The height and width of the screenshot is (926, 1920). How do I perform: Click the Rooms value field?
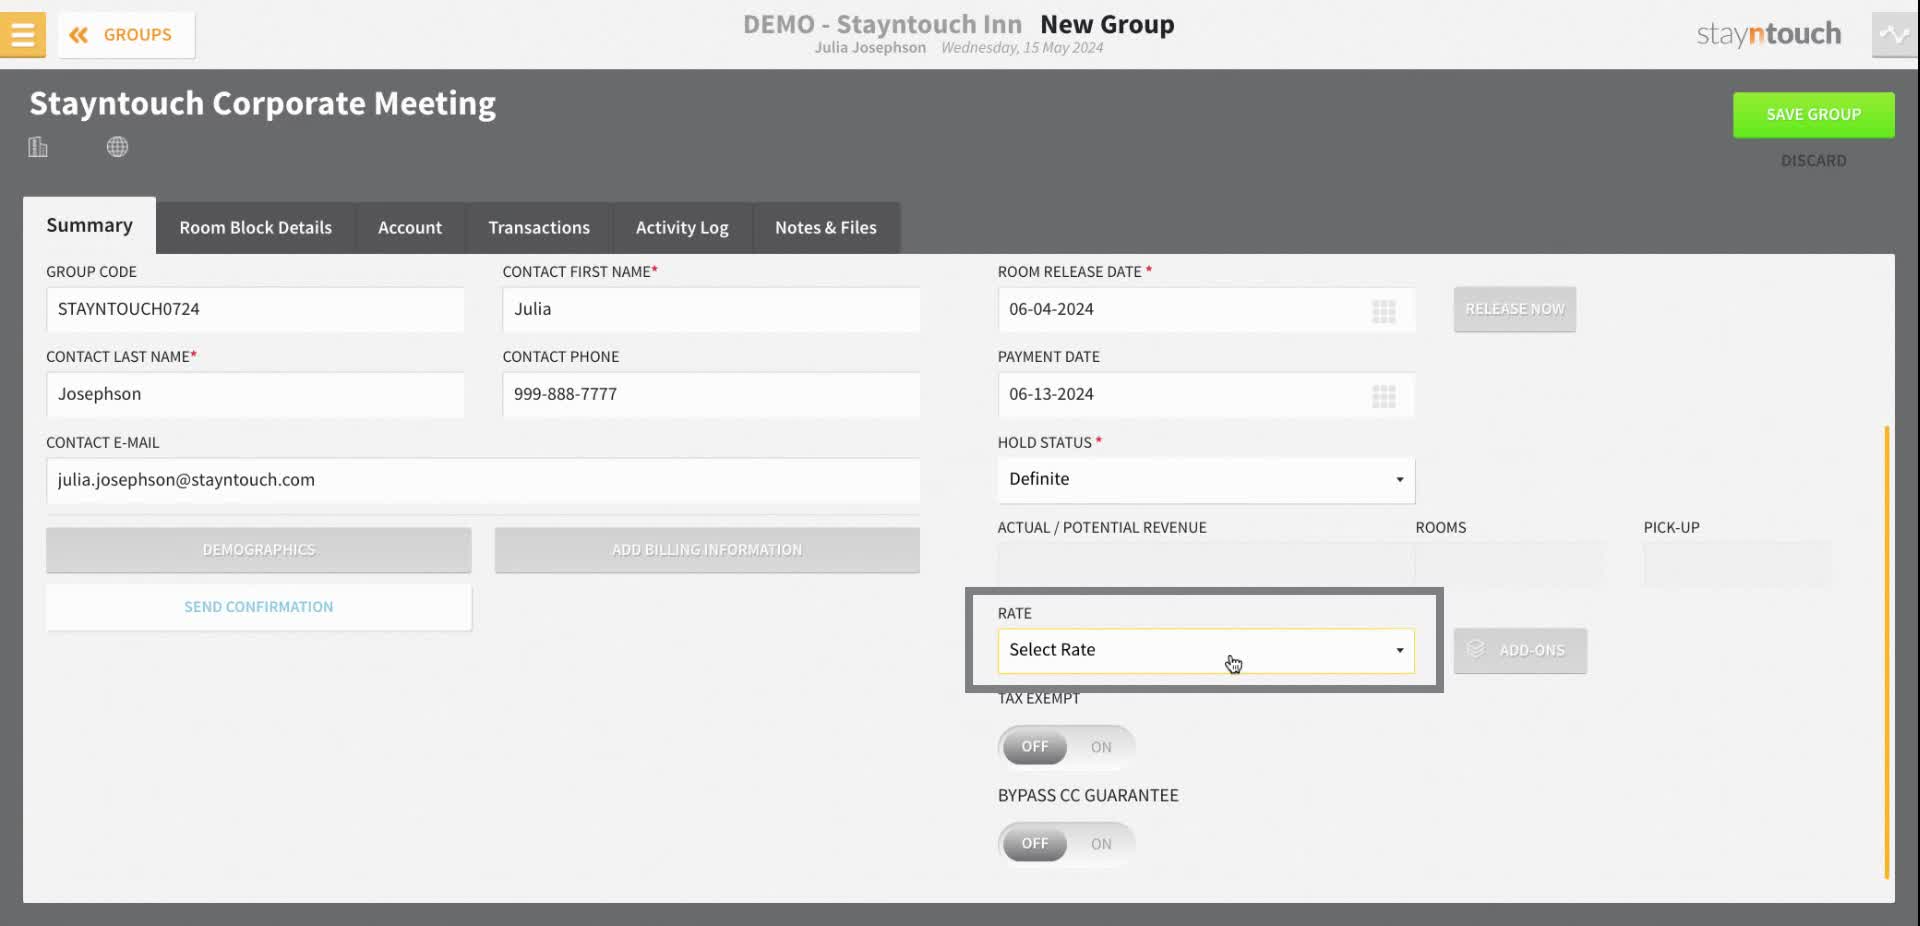coord(1509,564)
